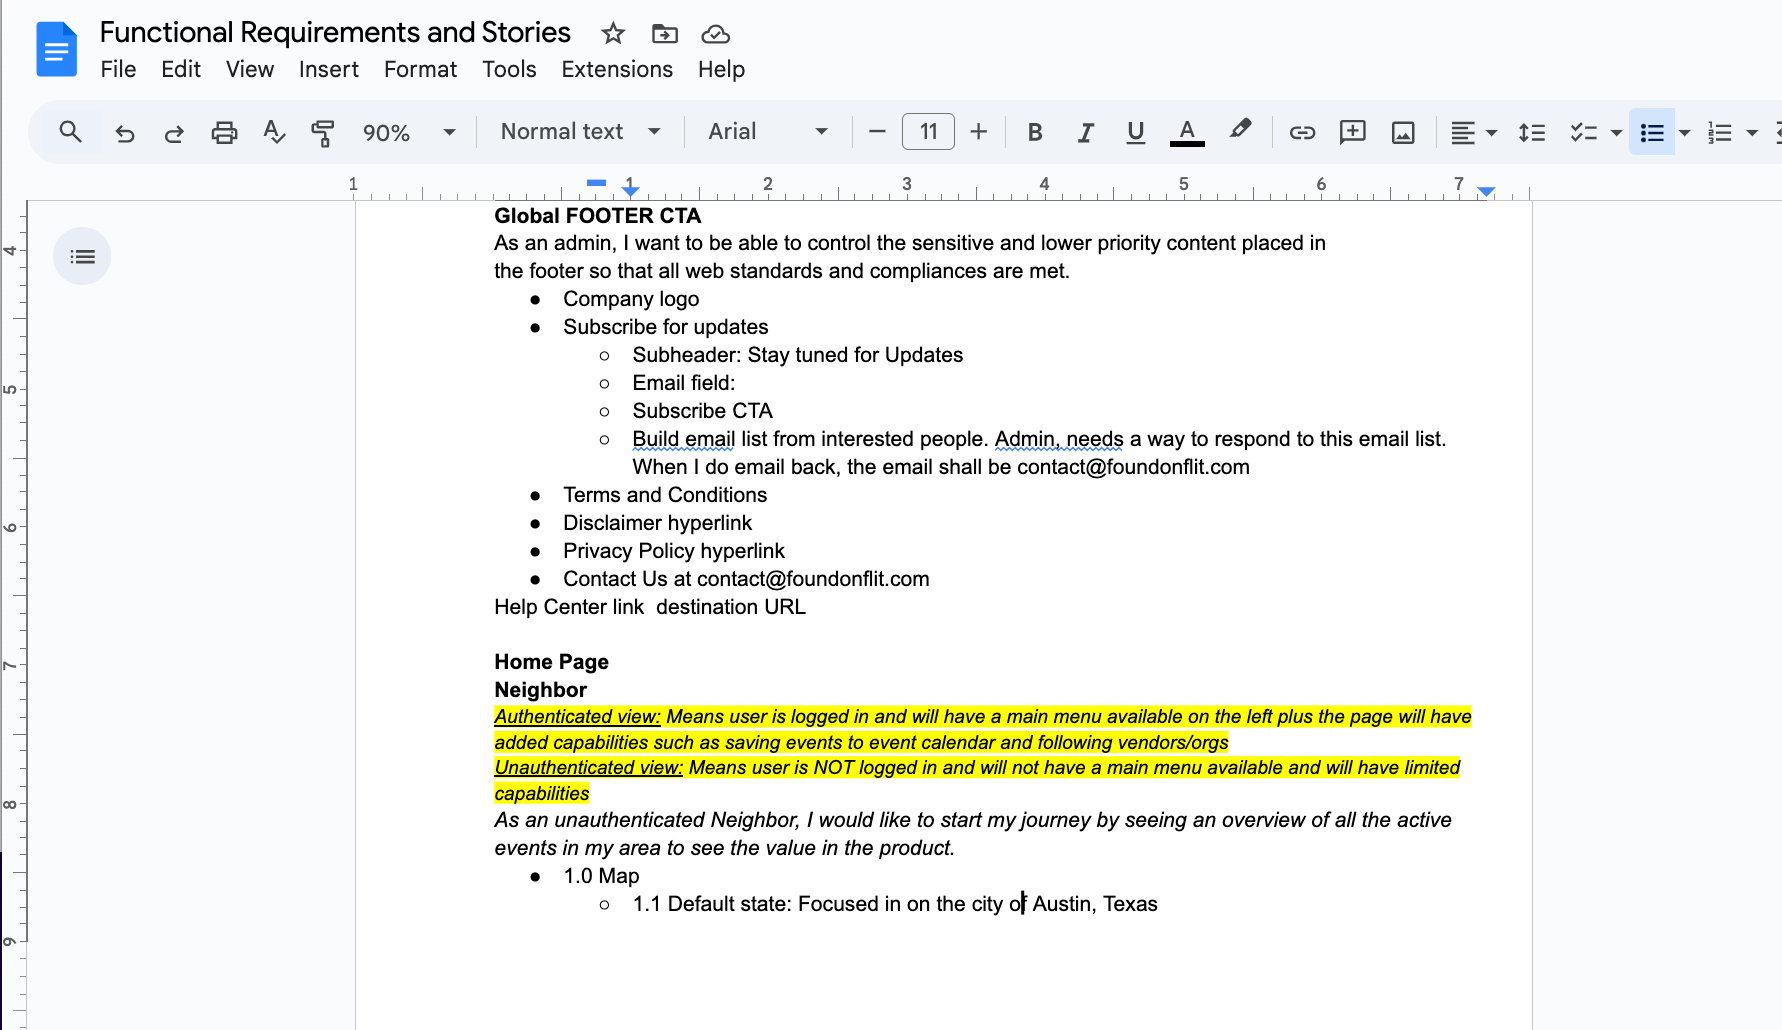1782x1030 pixels.
Task: Open the zoom level dropdown at 90%
Action: [x=409, y=132]
